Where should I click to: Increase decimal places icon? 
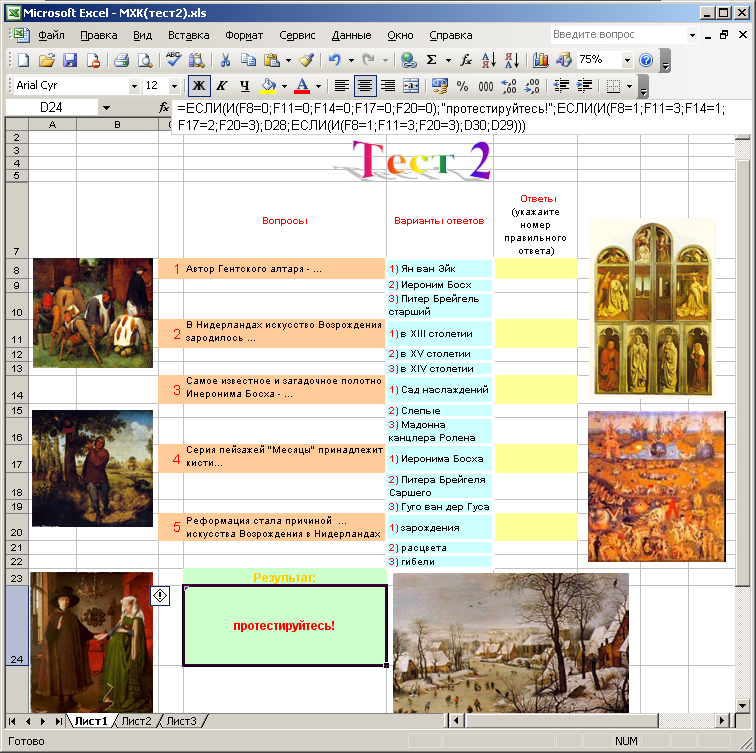coord(509,86)
